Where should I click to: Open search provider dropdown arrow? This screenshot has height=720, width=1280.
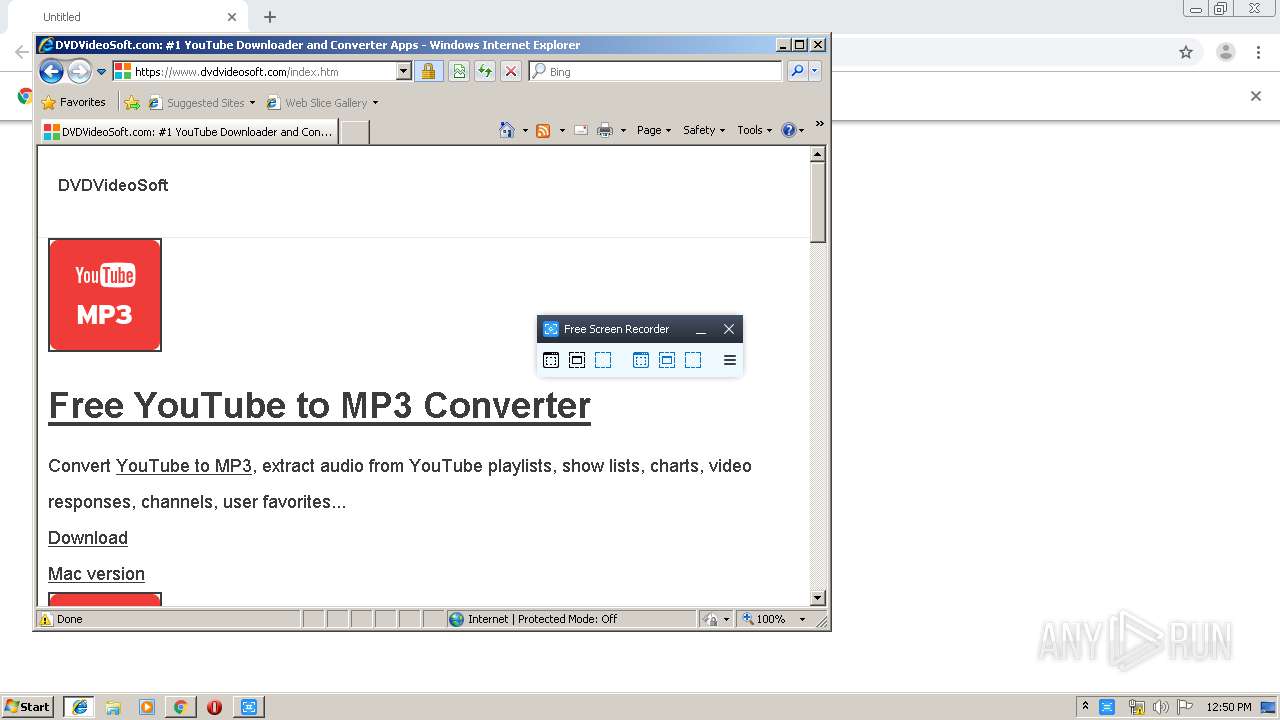click(x=815, y=71)
